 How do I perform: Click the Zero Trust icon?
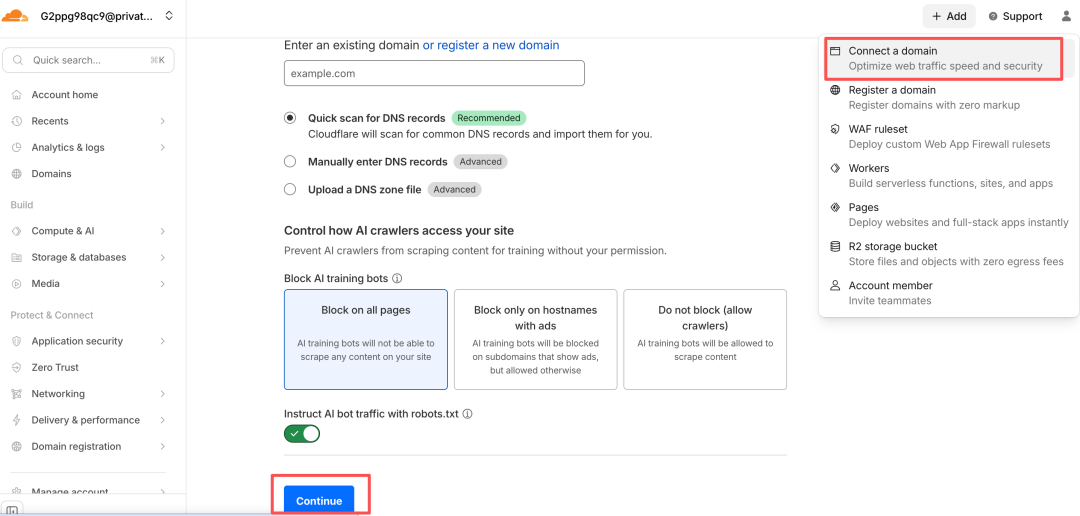pos(17,367)
